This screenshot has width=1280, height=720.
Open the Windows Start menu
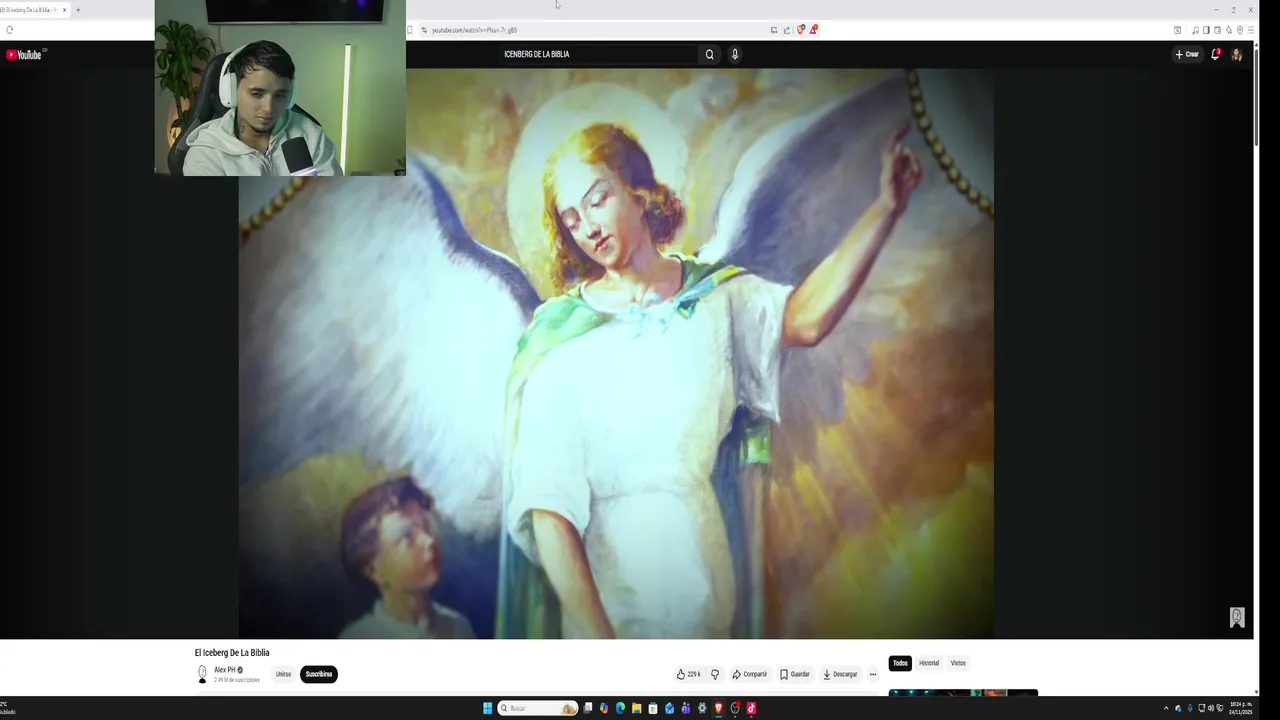point(488,708)
